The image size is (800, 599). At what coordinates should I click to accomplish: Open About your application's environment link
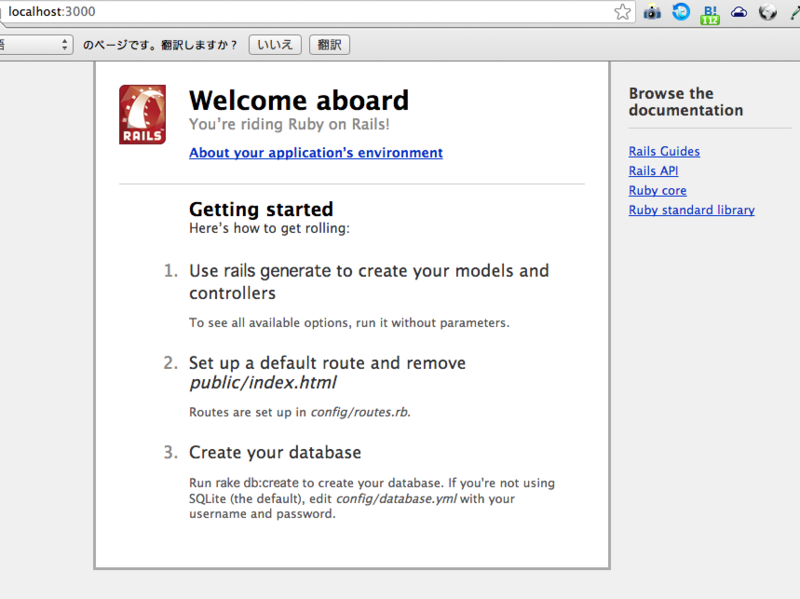(316, 153)
